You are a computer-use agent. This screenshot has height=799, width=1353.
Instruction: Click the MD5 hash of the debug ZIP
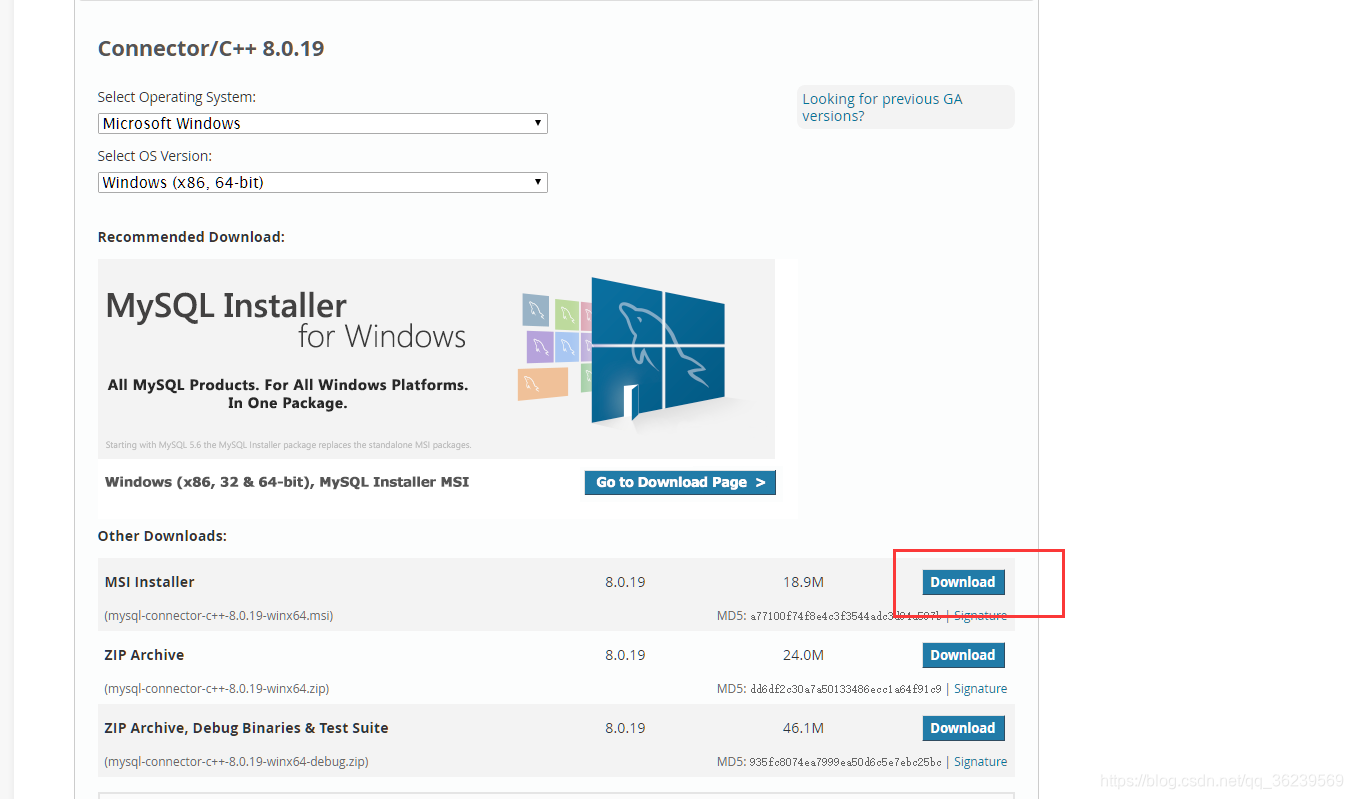tap(846, 762)
